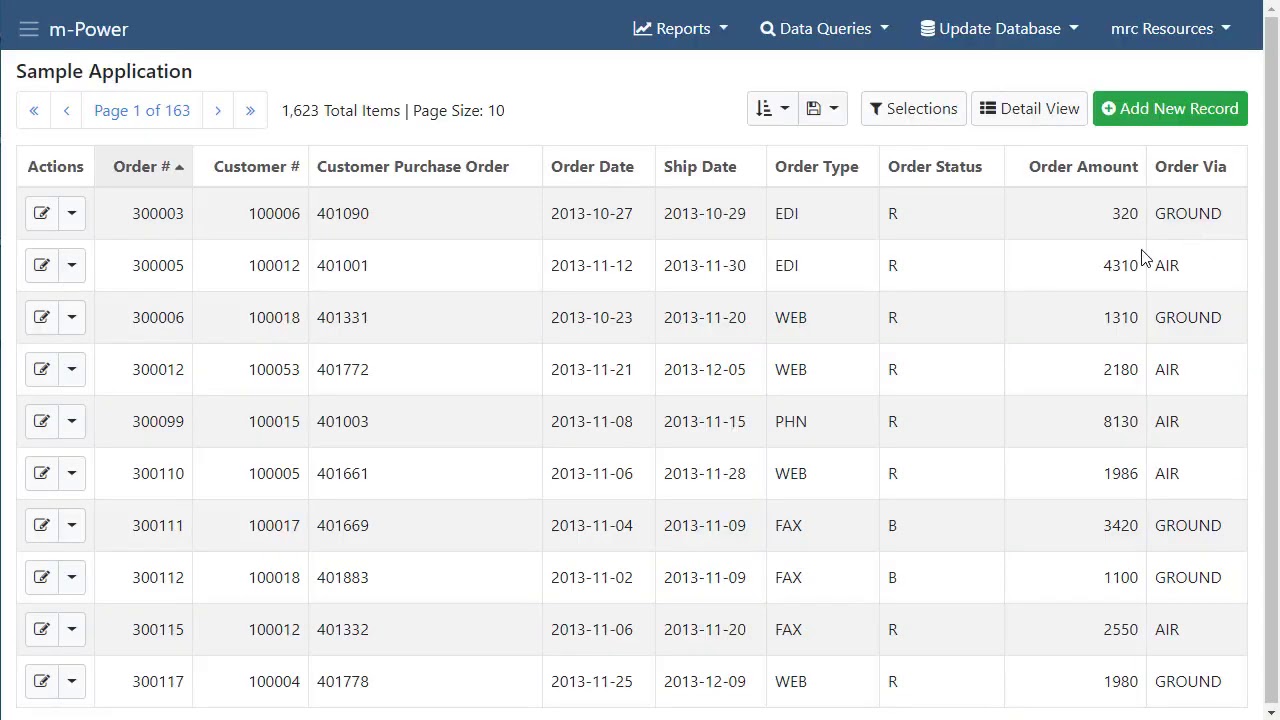
Task: Click the Add New Record button
Action: 1170,109
